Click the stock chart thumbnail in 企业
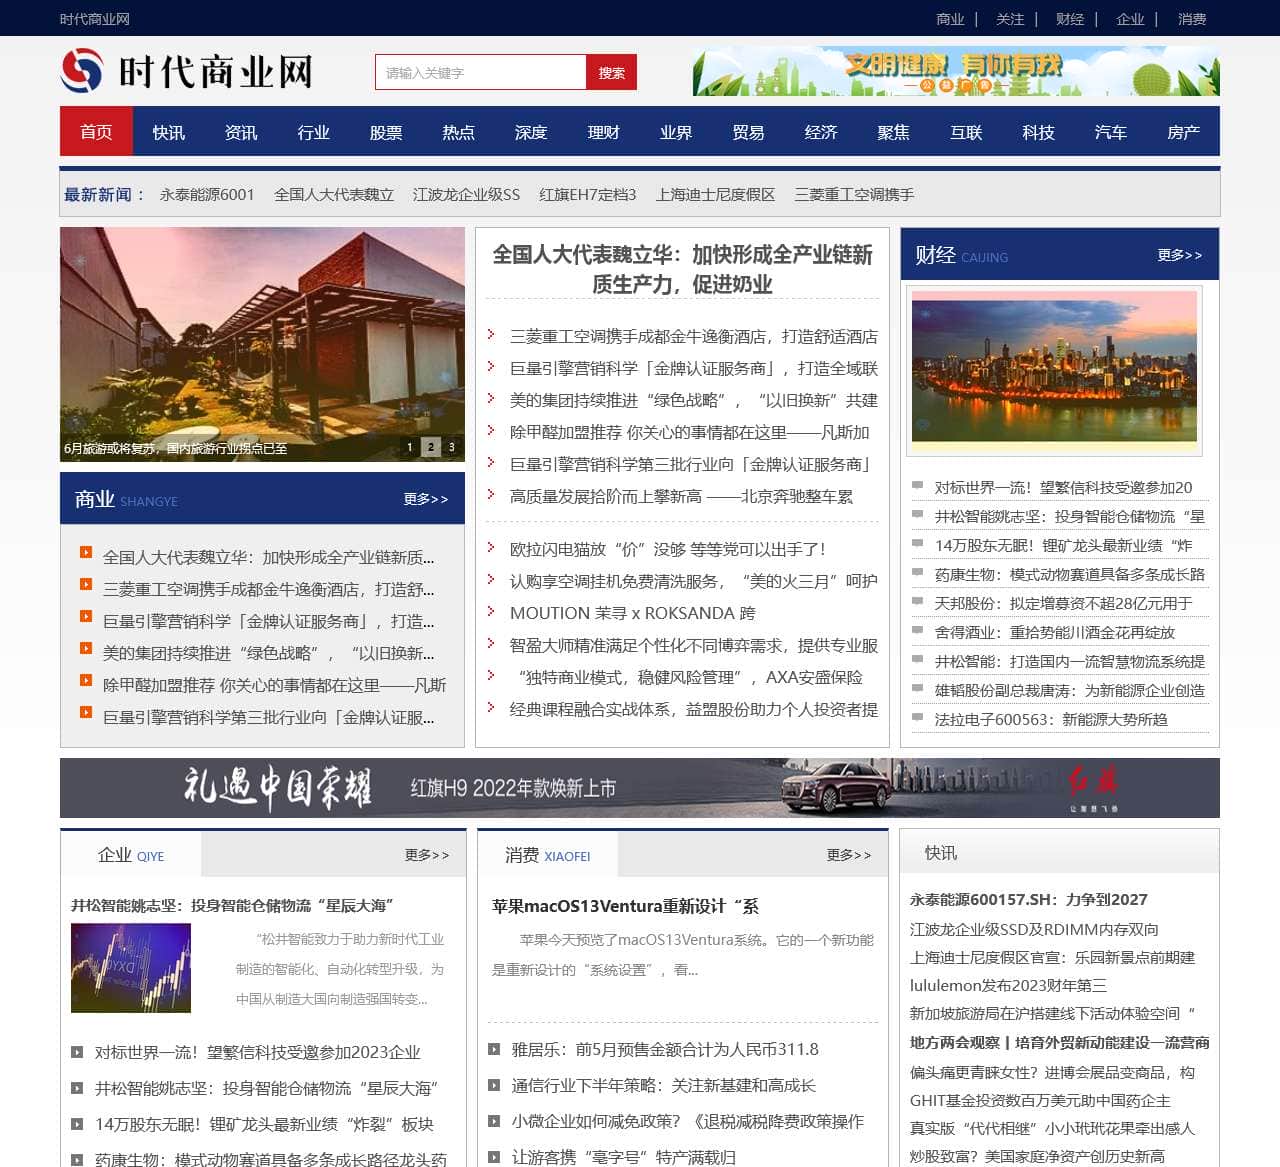 click(x=131, y=968)
